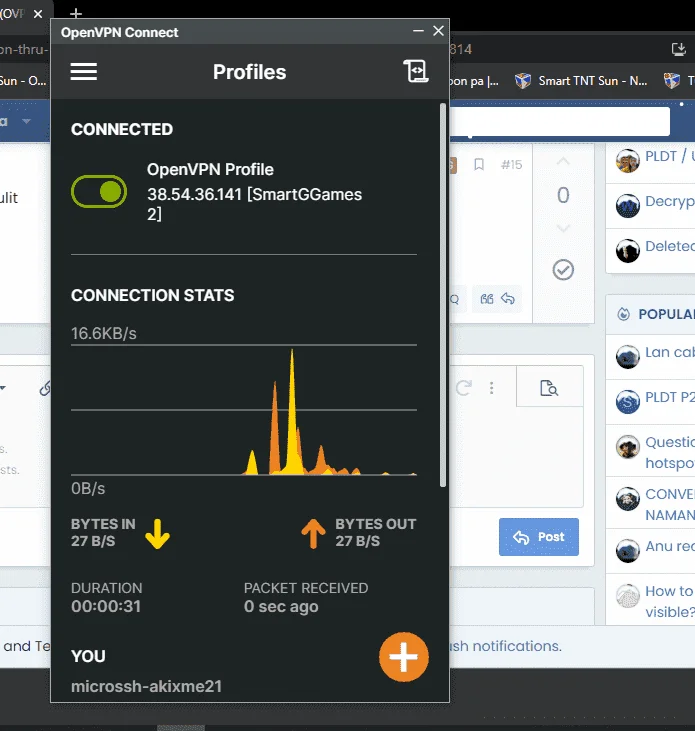Open the Anu rec thread link
Screen dimensions: 695x731
tap(670, 546)
